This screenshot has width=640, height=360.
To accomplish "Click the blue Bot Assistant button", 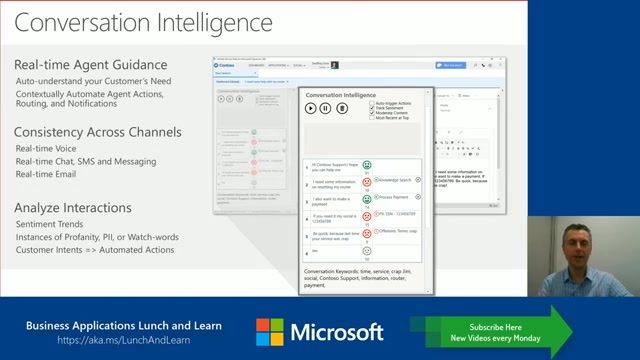I will pos(451,65).
